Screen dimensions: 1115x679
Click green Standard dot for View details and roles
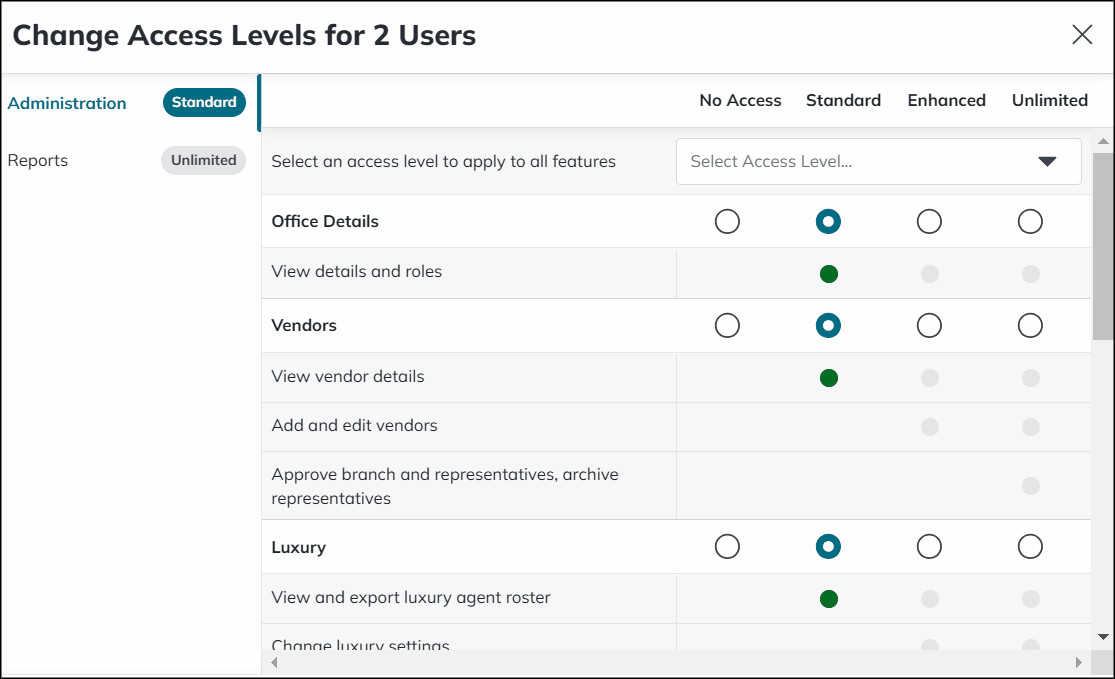tap(828, 274)
